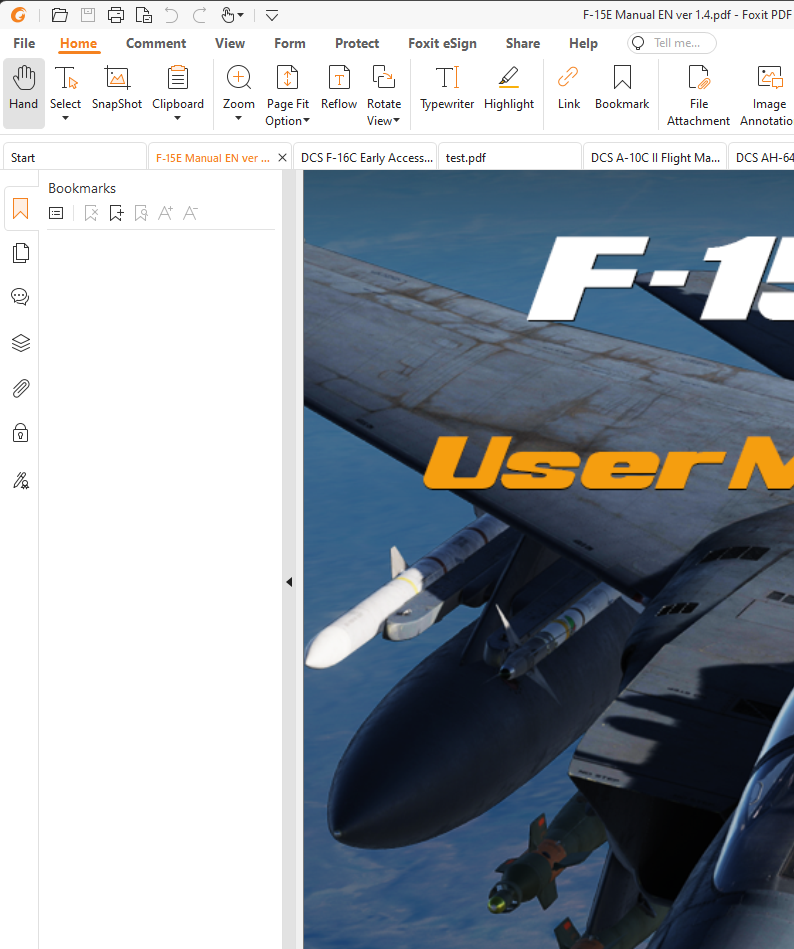Viewport: 794px width, 949px height.
Task: Switch to DCS A-10C II Flight Manual tab
Action: pyautogui.click(x=655, y=157)
